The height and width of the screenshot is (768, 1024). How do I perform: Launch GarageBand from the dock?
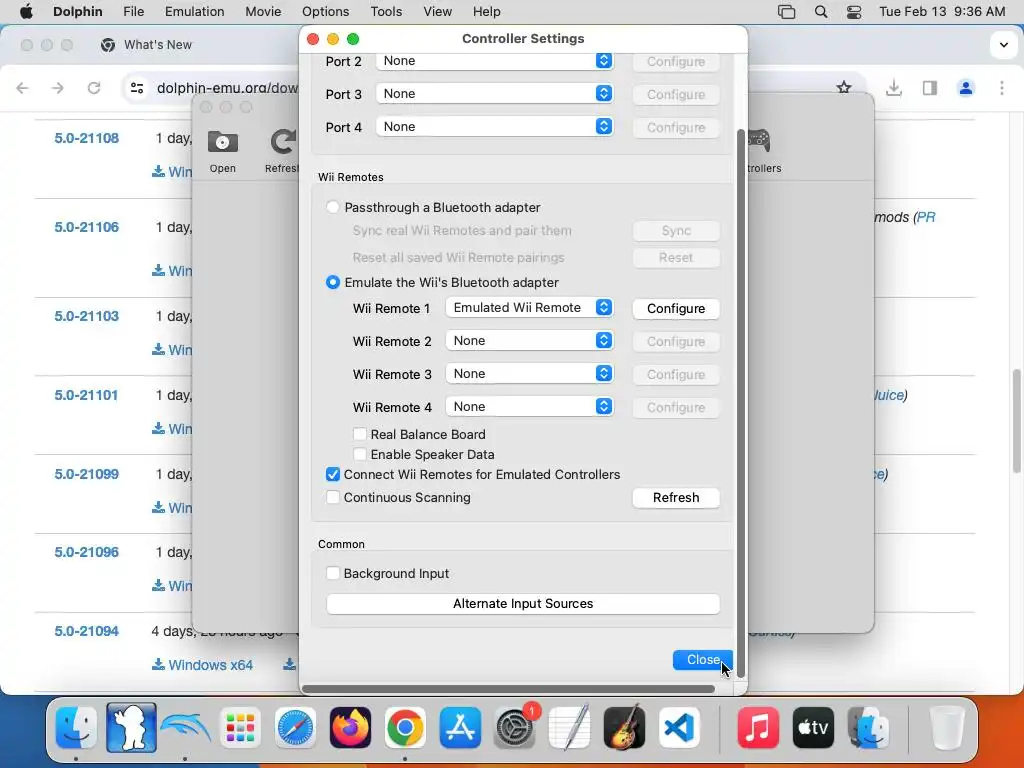pyautogui.click(x=624, y=728)
